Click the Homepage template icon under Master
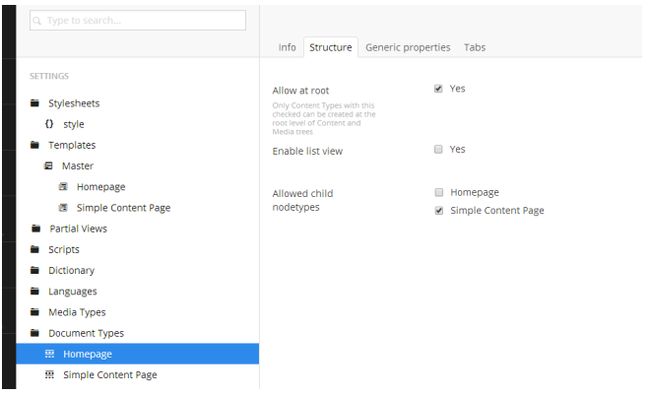 [x=63, y=187]
